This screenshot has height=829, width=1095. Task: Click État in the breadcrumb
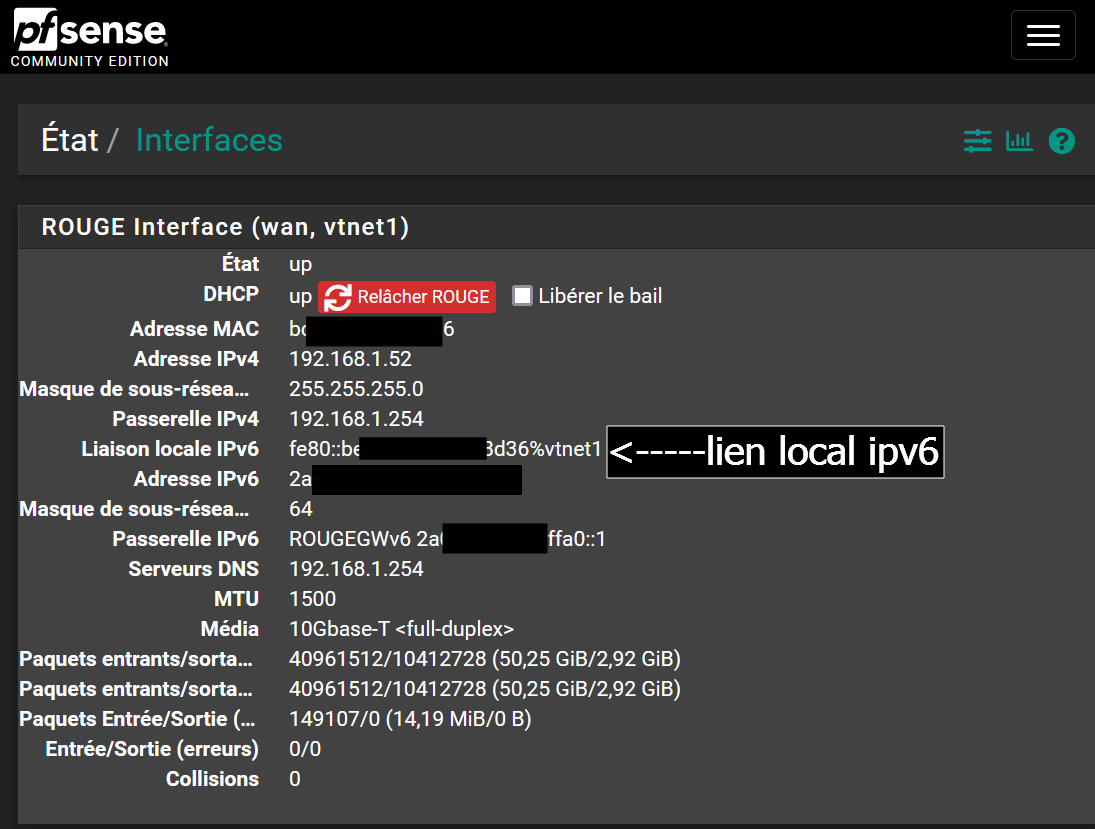68,139
